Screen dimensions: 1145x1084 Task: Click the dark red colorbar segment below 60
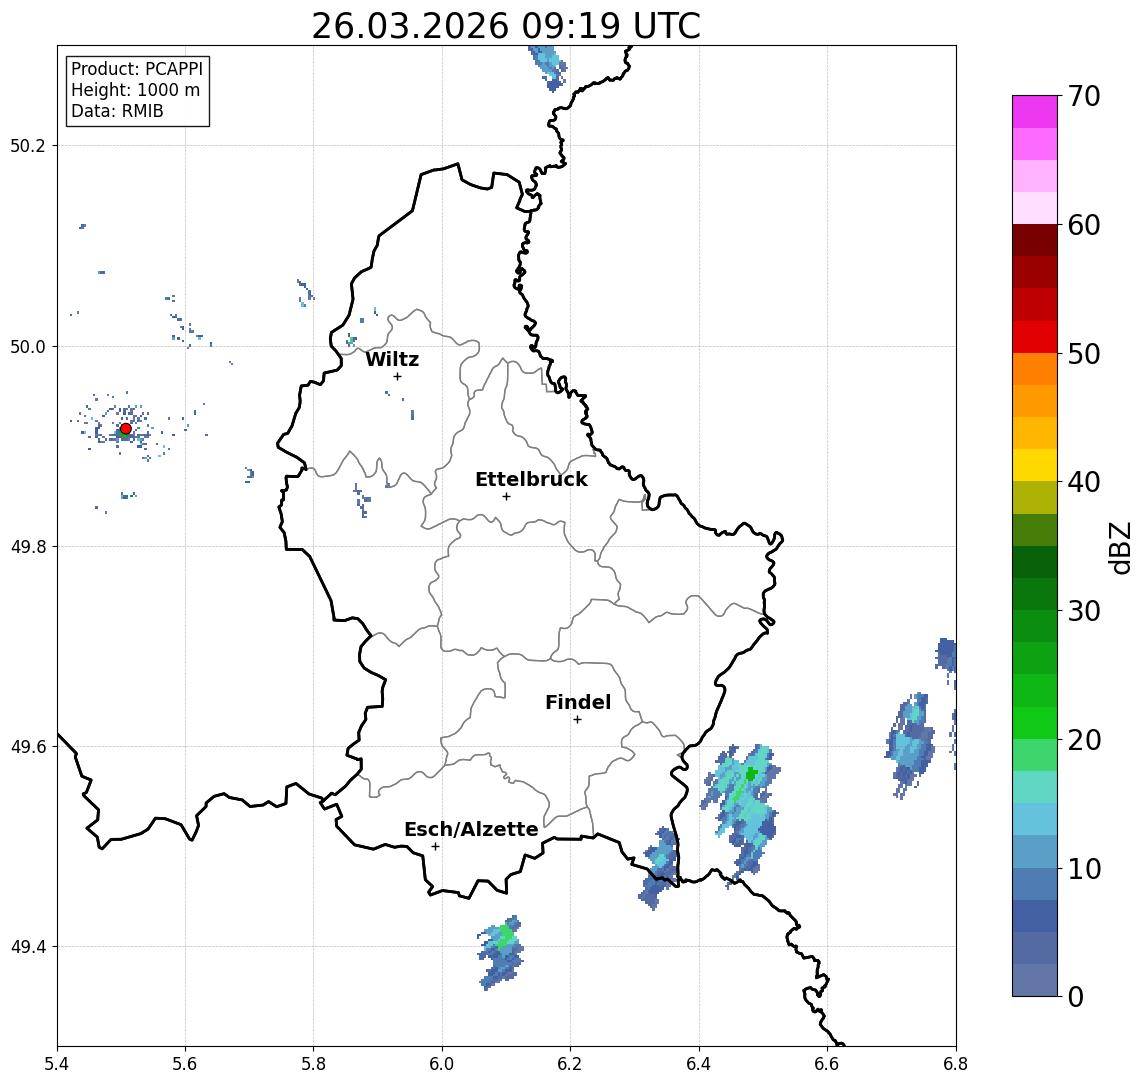pyautogui.click(x=1035, y=240)
